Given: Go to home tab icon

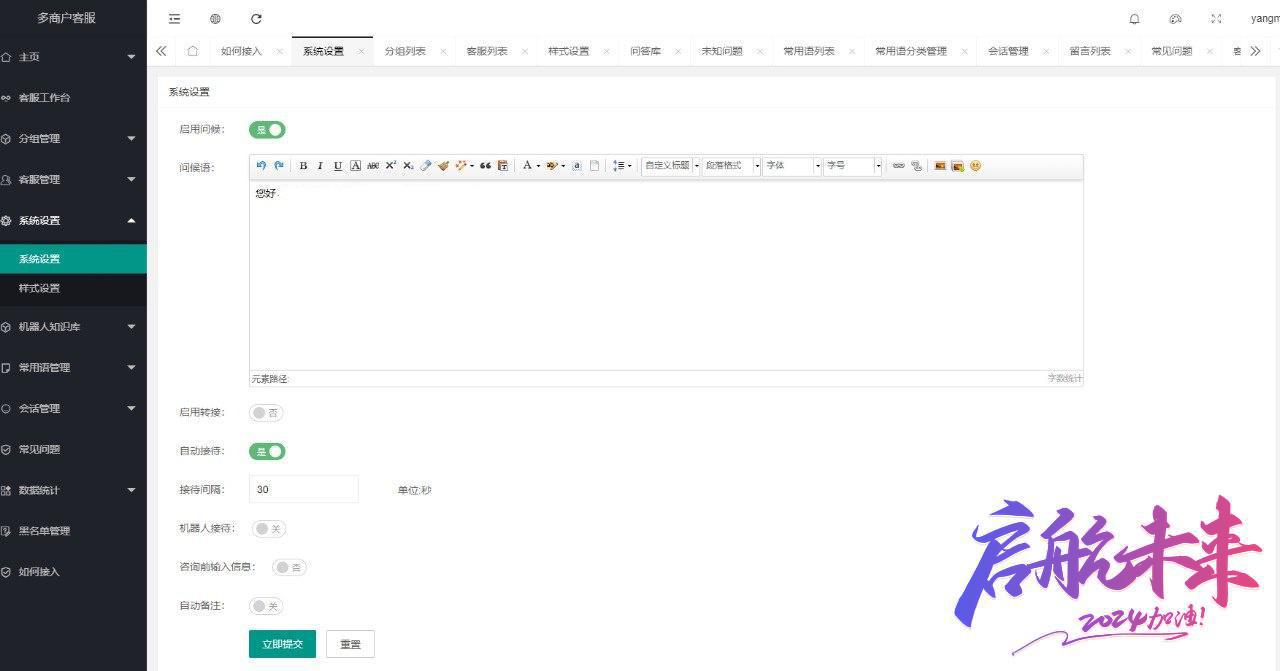Looking at the screenshot, I should coord(193,51).
